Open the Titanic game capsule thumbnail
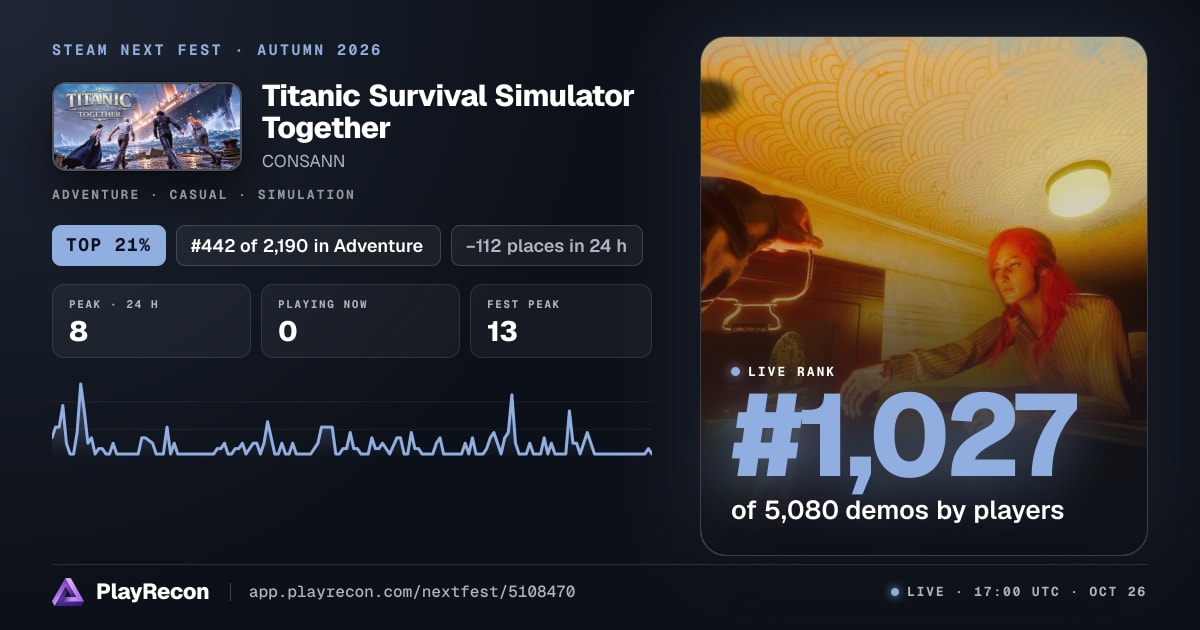 147,126
